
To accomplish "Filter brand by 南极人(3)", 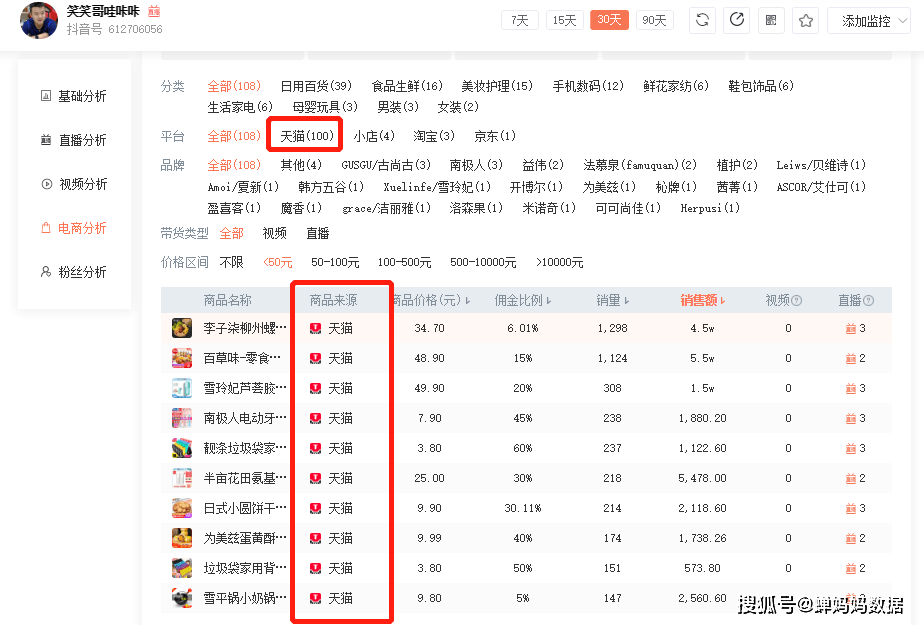I will [x=476, y=165].
